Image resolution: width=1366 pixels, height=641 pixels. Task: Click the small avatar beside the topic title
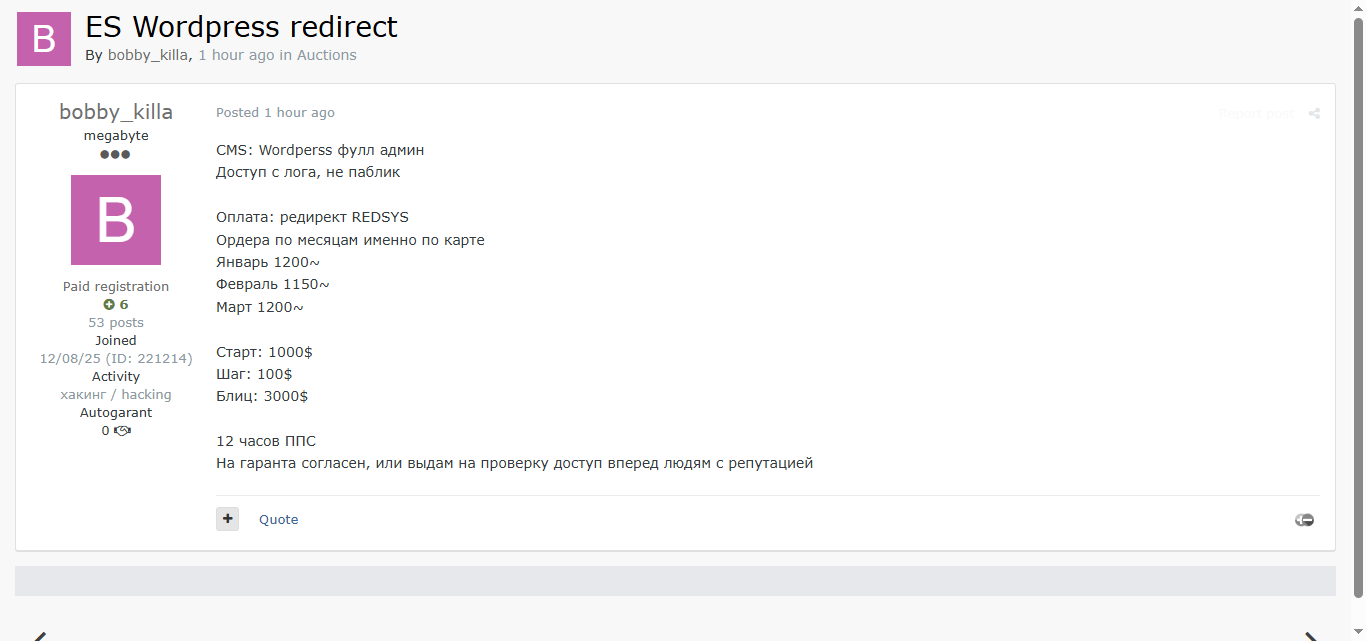tap(44, 39)
